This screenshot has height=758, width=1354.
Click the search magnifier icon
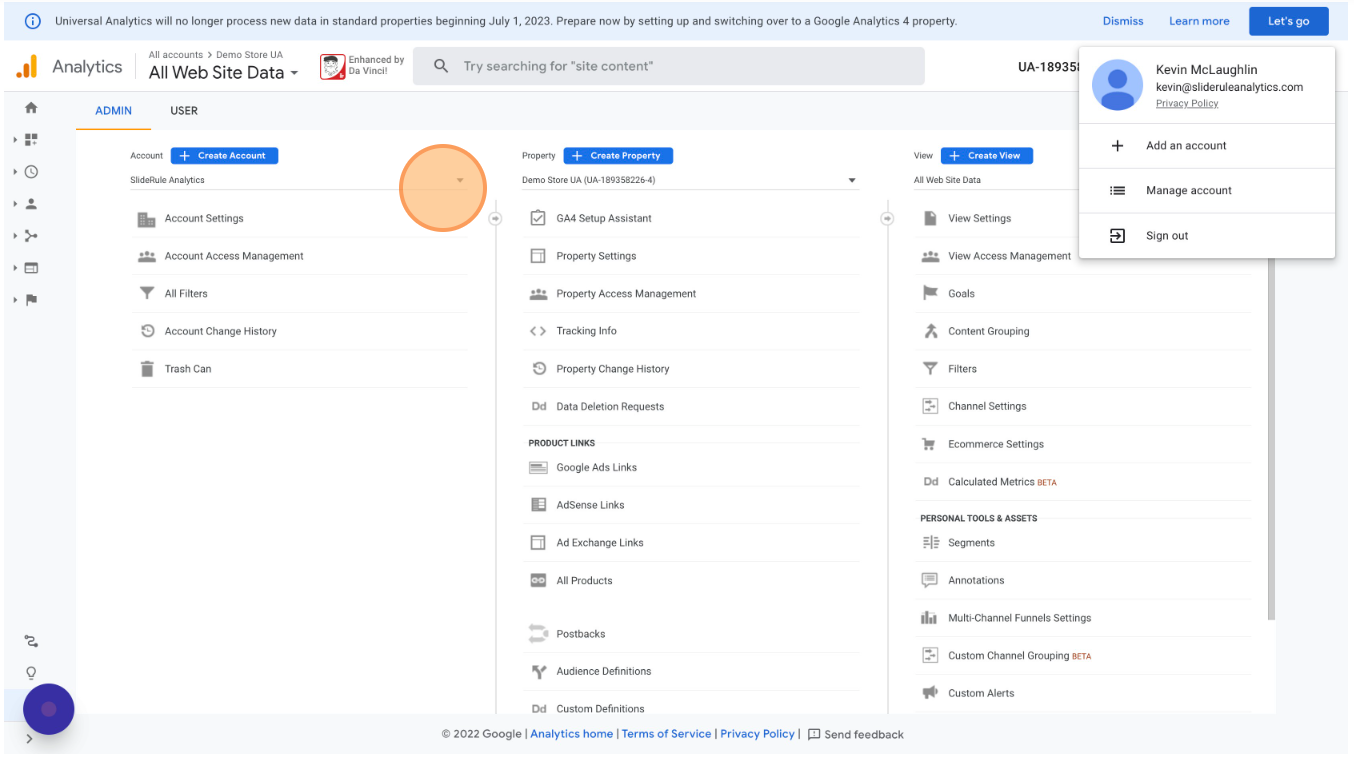point(440,66)
